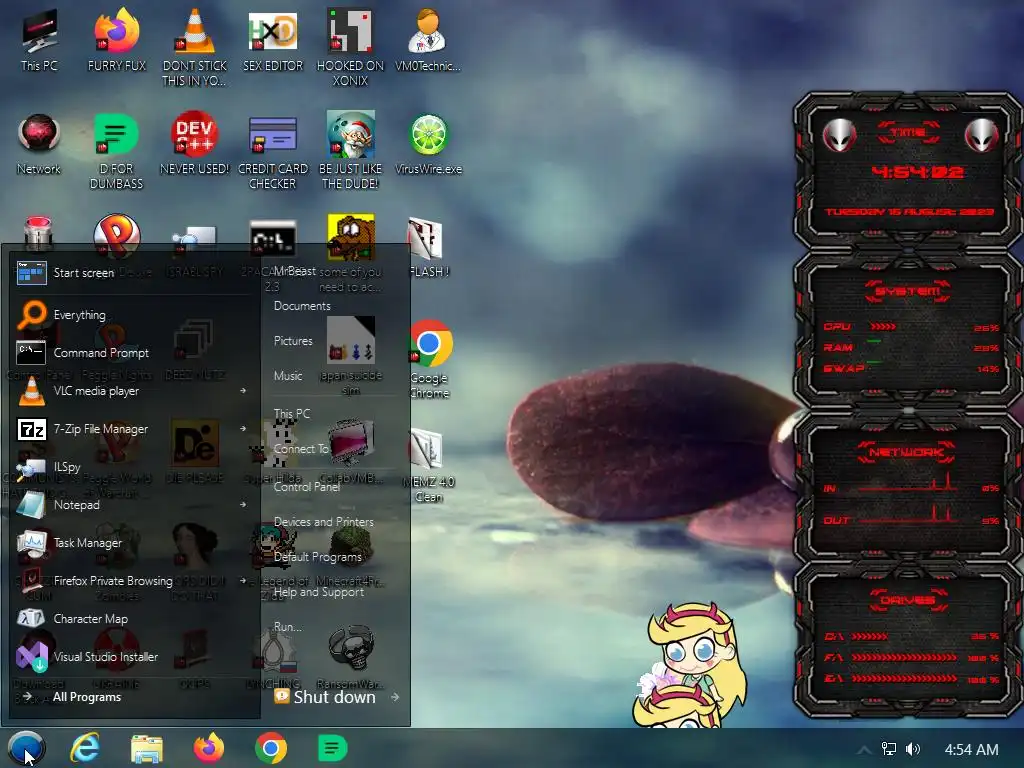1024x768 pixels.
Task: Open the D FOR DUMBASS shortcut
Action: [116, 152]
